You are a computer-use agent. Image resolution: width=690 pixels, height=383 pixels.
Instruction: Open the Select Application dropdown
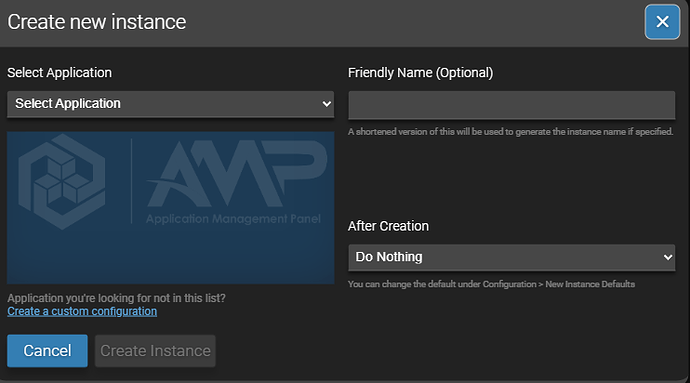[170, 104]
